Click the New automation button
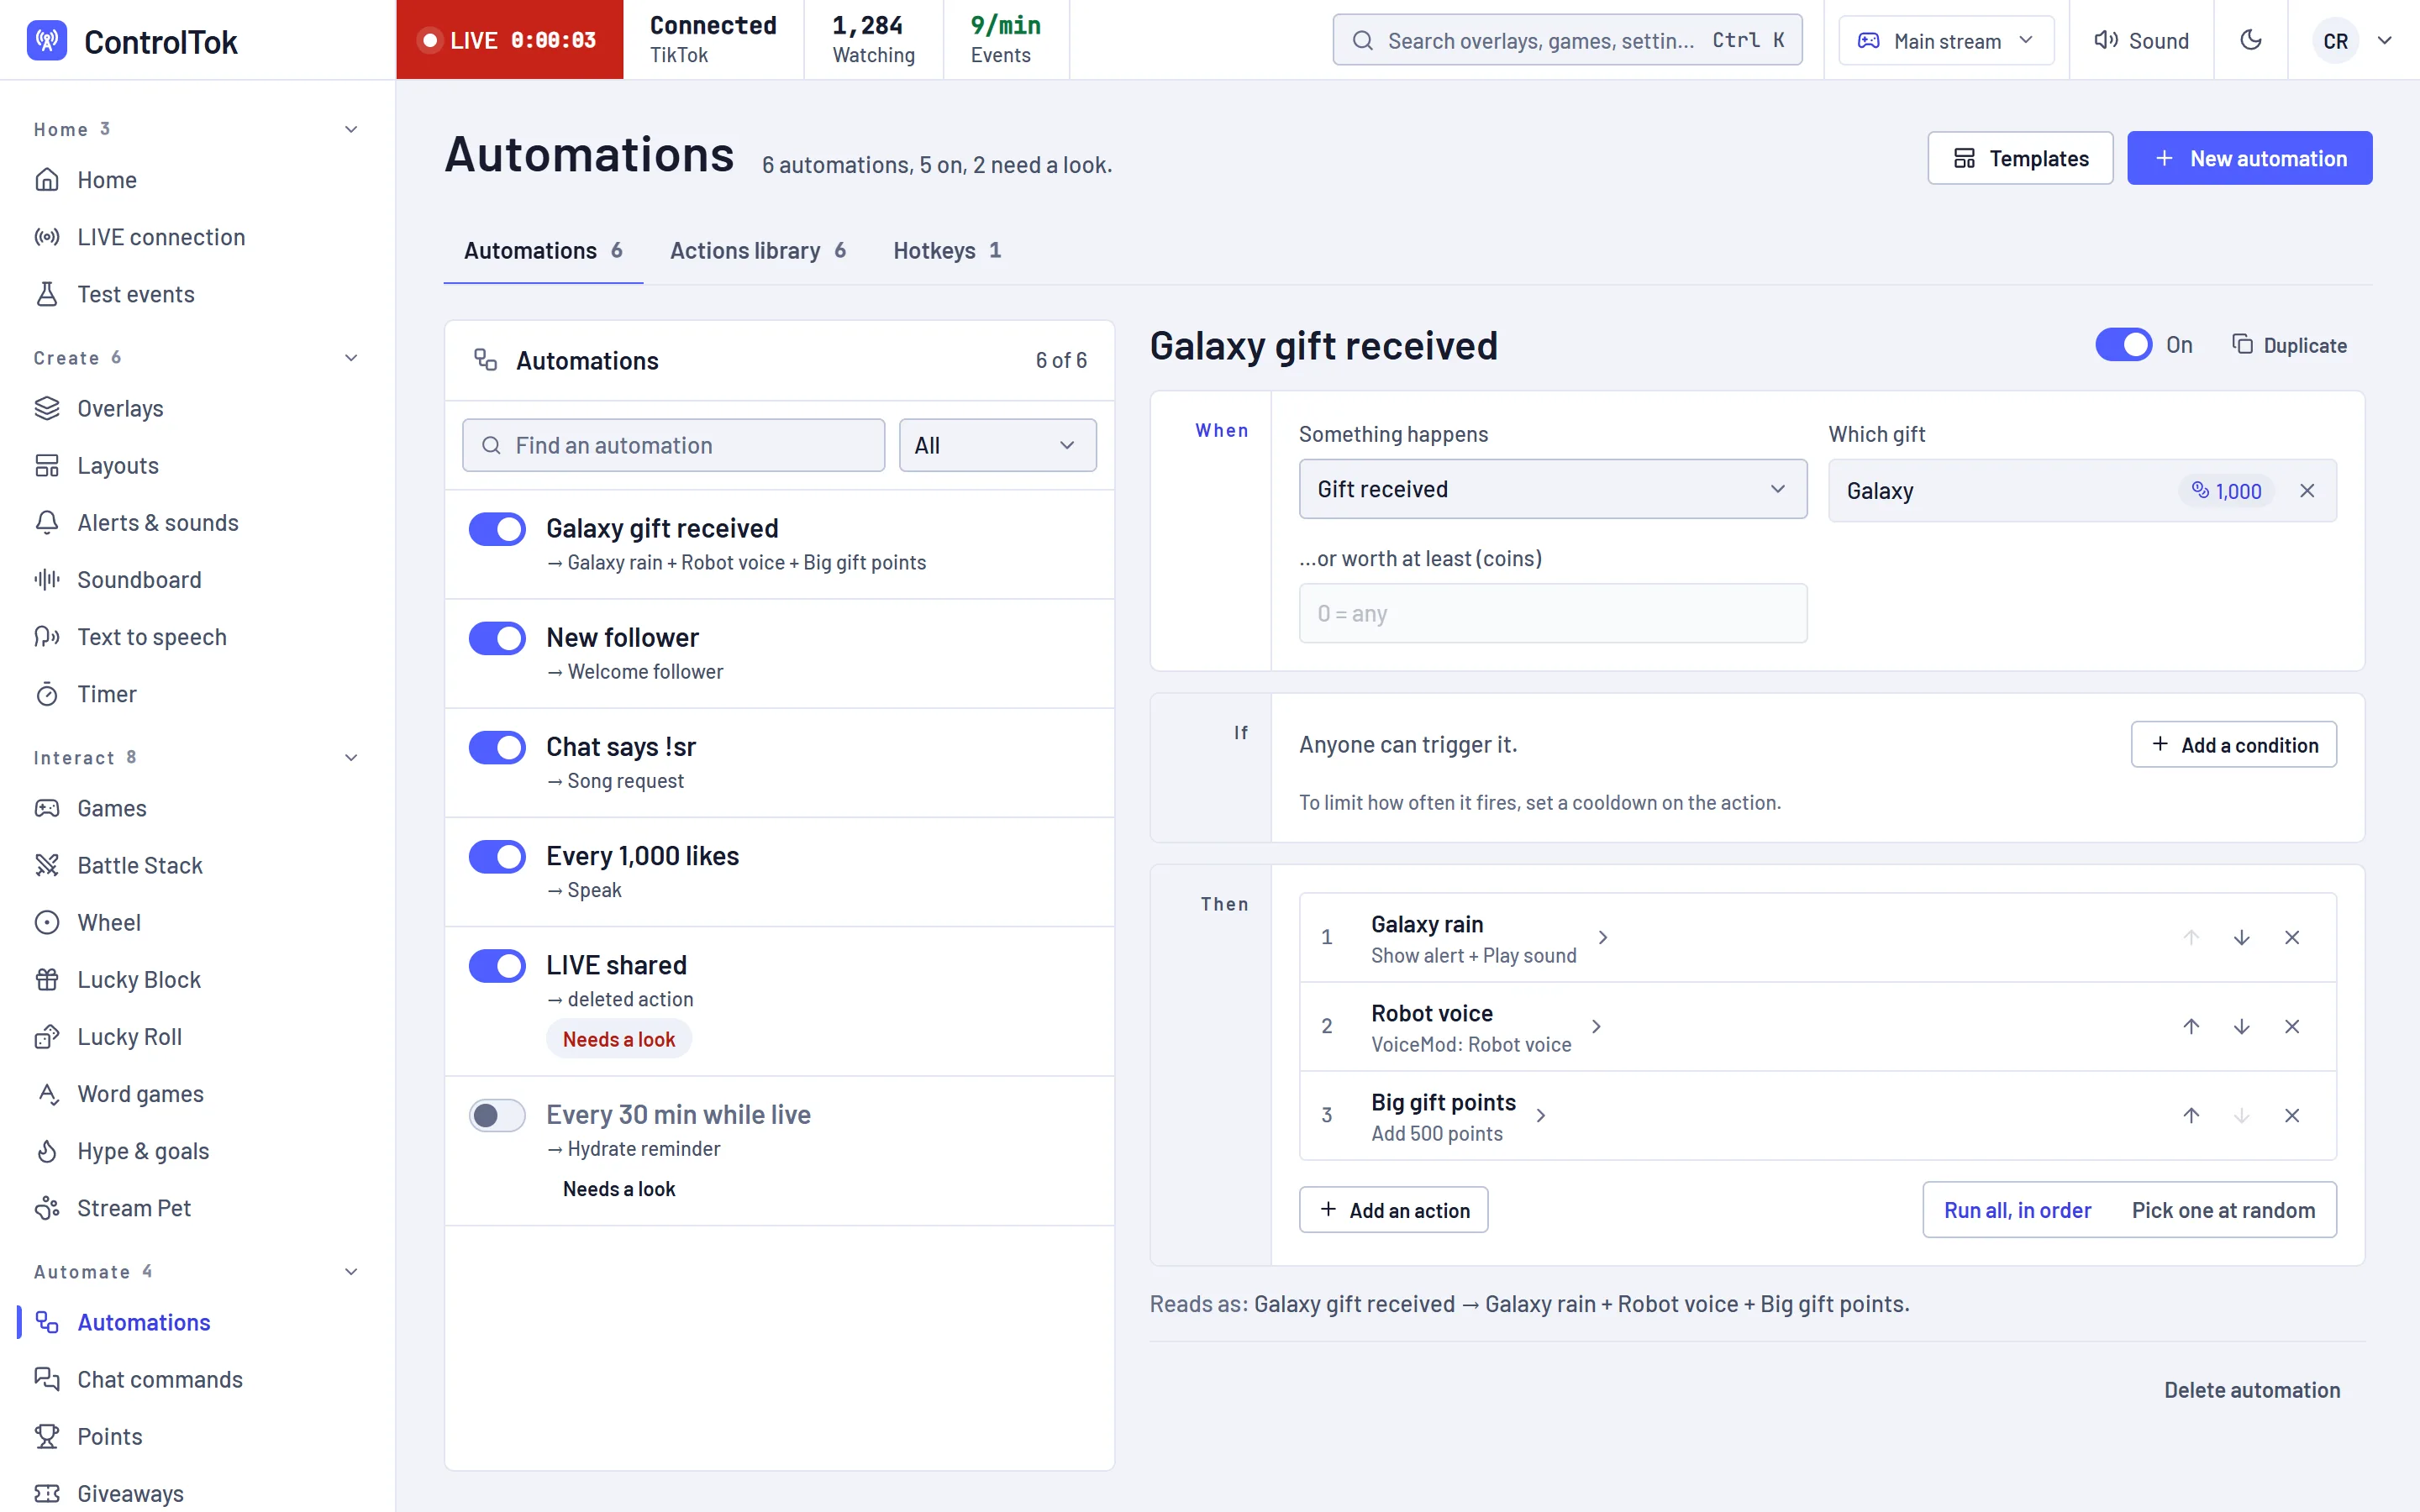Screen dimensions: 2420x1512 click(x=2249, y=158)
